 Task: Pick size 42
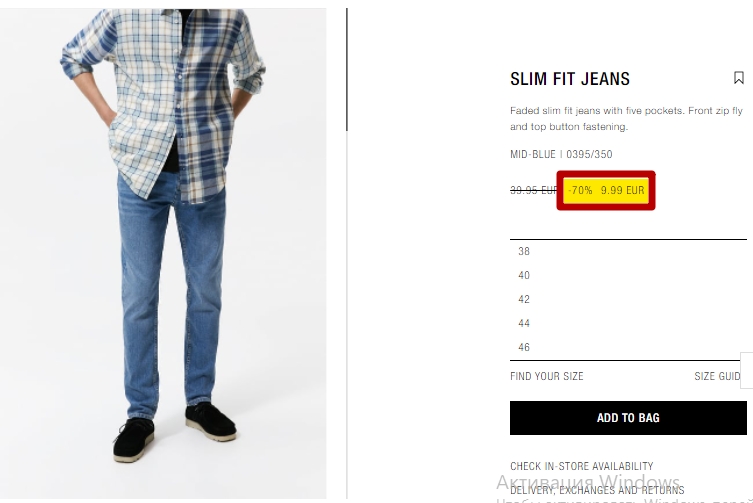pos(628,299)
